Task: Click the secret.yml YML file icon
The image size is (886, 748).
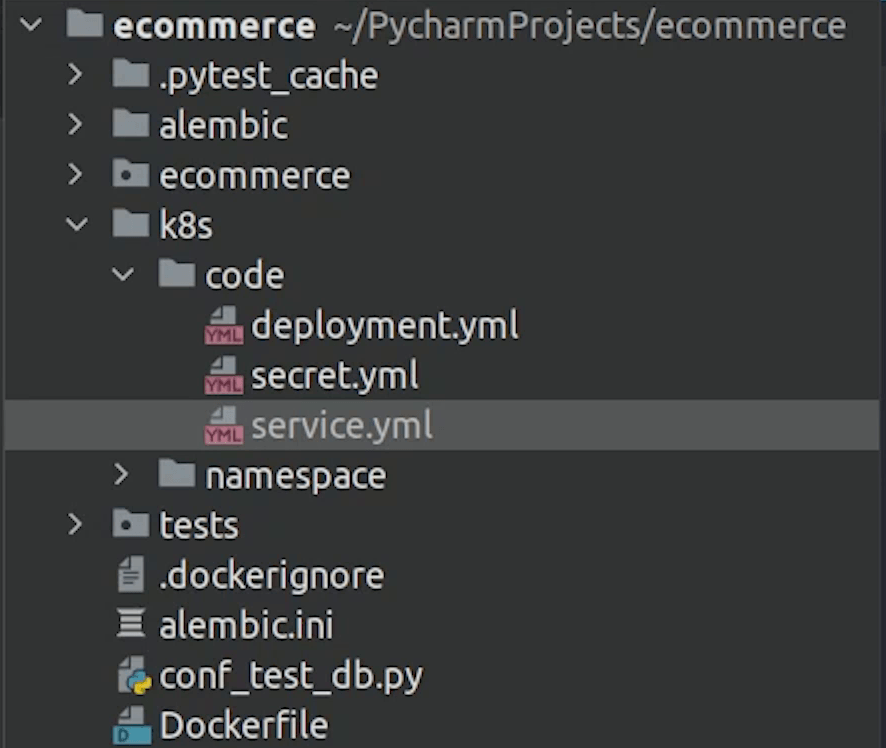Action: pos(224,376)
